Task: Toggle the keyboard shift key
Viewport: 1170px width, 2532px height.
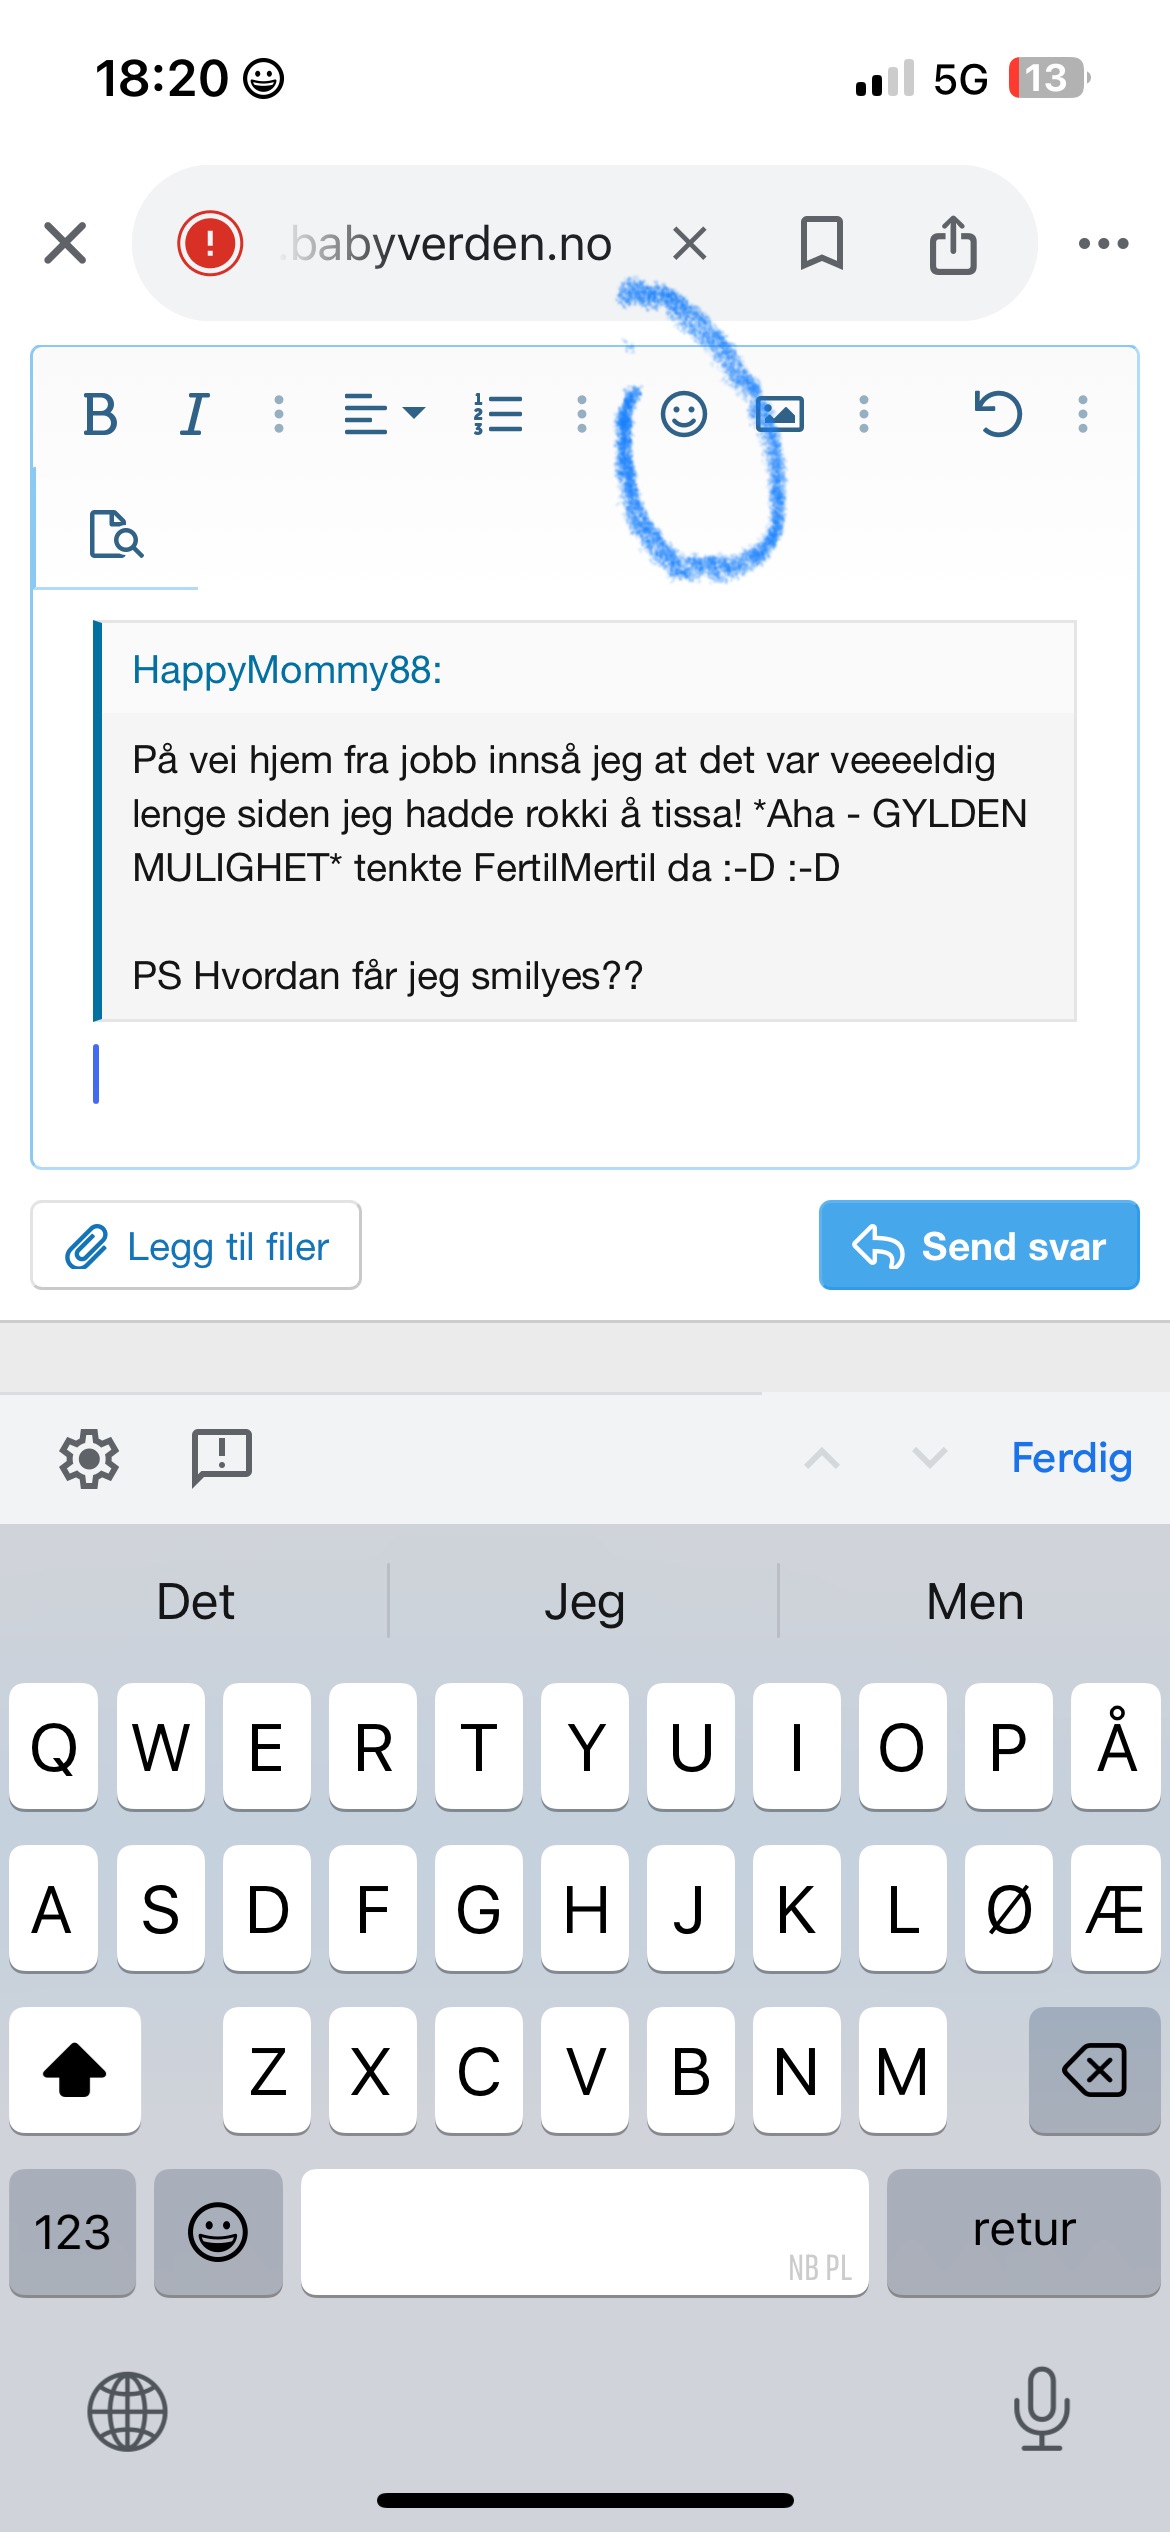Action: click(75, 2070)
